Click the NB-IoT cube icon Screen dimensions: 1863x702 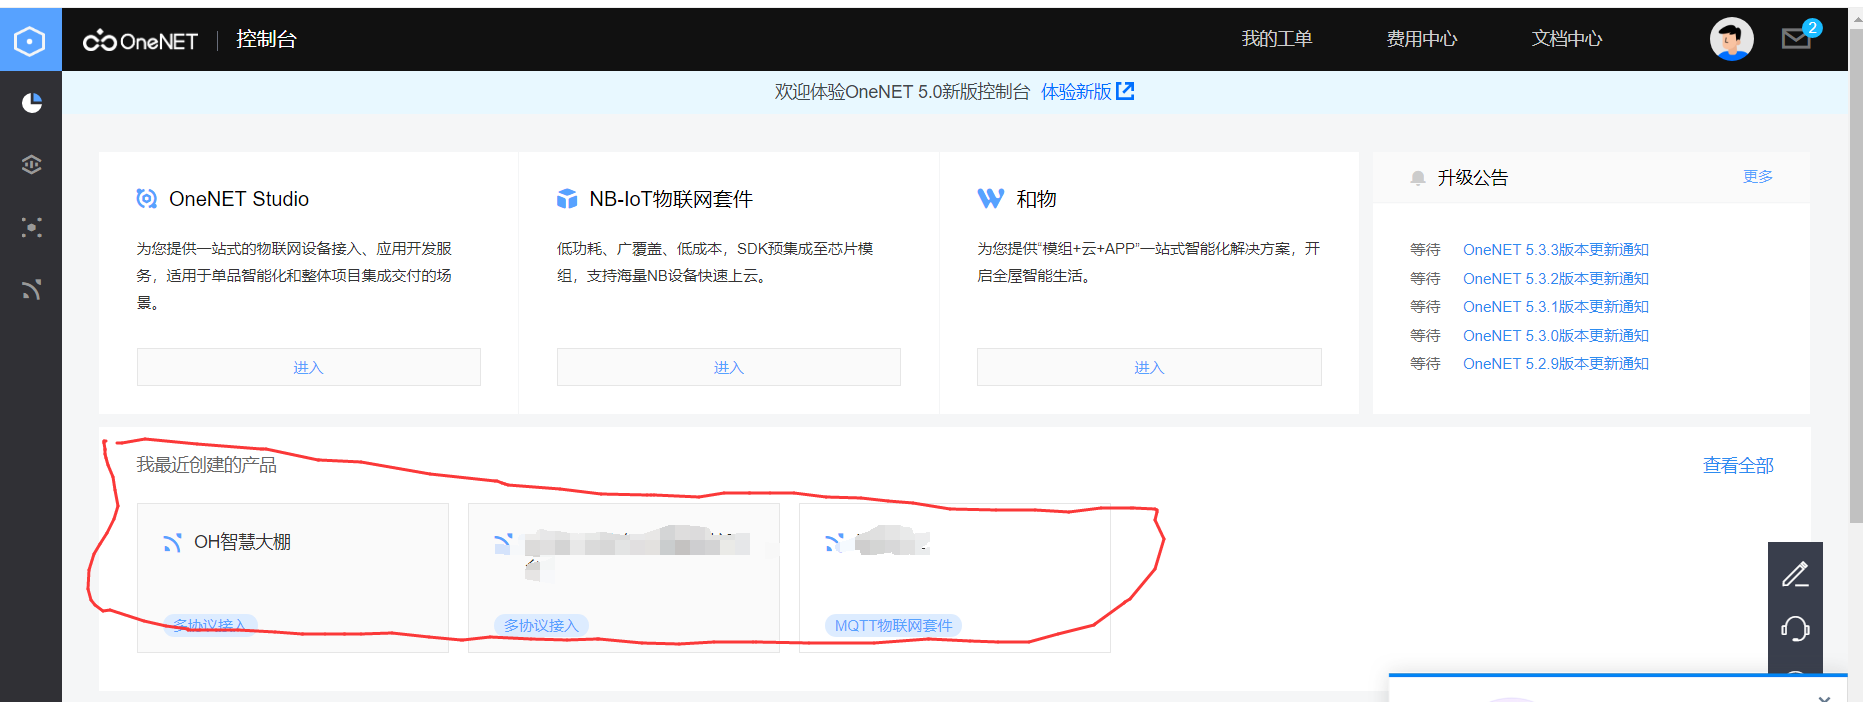567,199
